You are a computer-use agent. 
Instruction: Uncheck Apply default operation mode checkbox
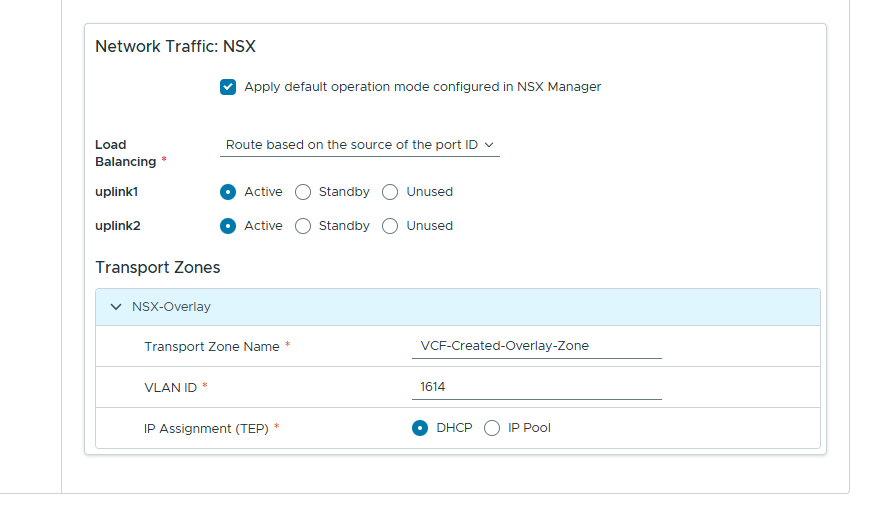[x=228, y=87]
